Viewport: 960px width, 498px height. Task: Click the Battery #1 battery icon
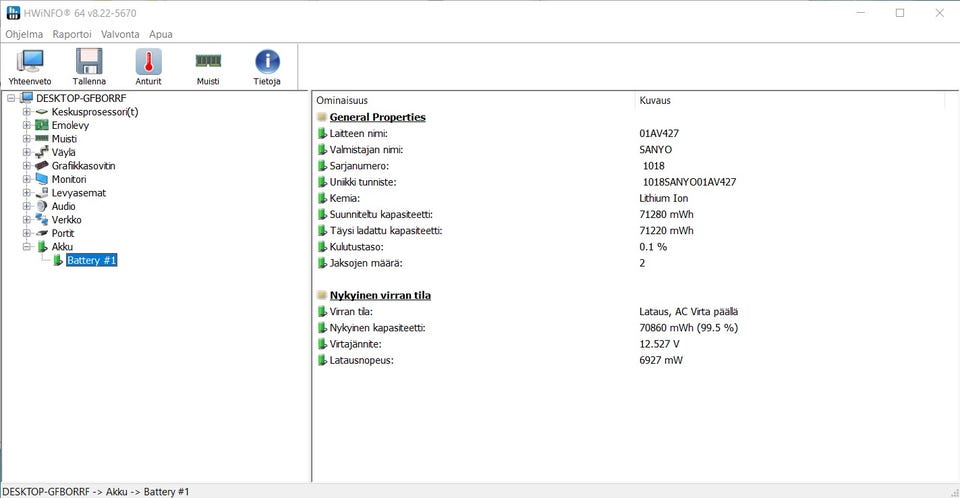click(x=58, y=260)
